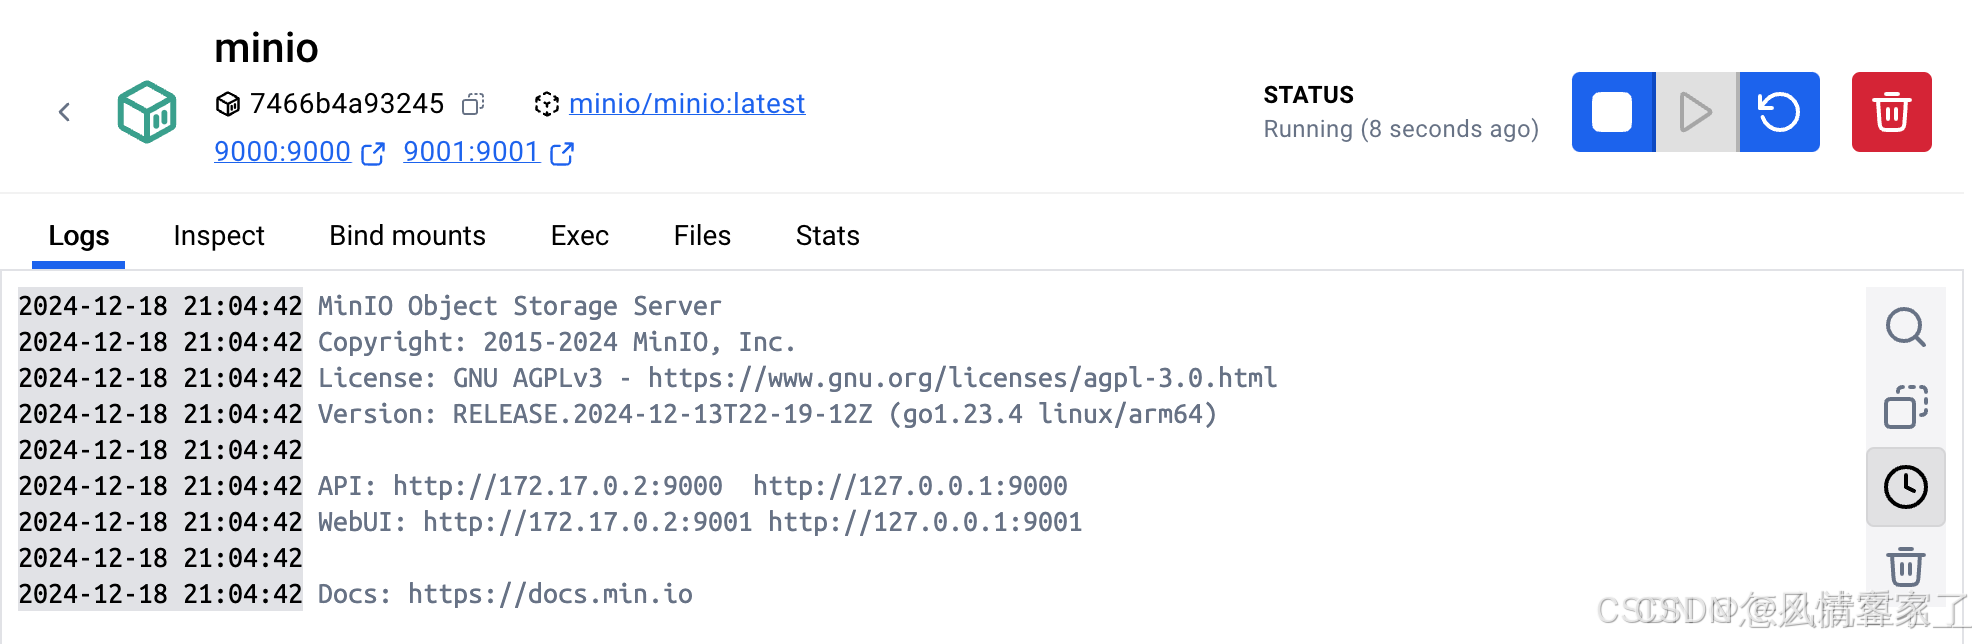Switch to the Inspect tab
Viewport: 1976px width, 644px height.
pos(219,236)
